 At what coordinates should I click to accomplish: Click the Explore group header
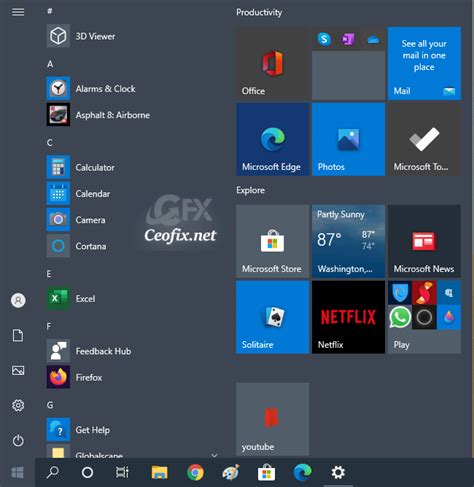point(250,190)
